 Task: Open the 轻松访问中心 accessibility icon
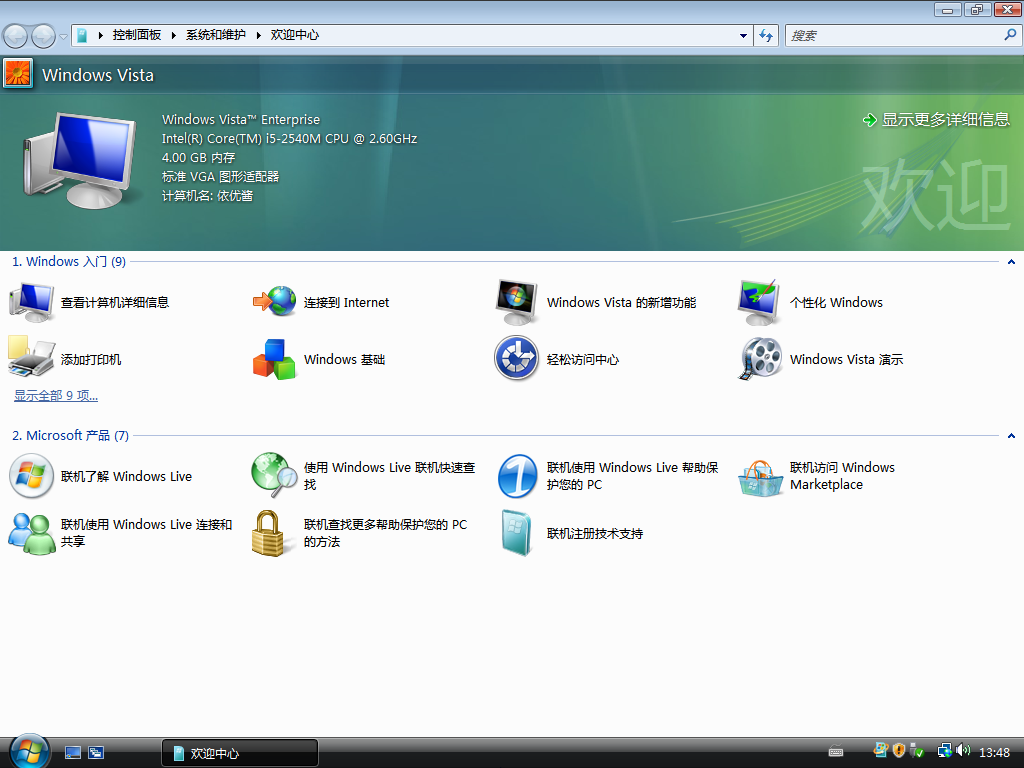click(x=517, y=358)
